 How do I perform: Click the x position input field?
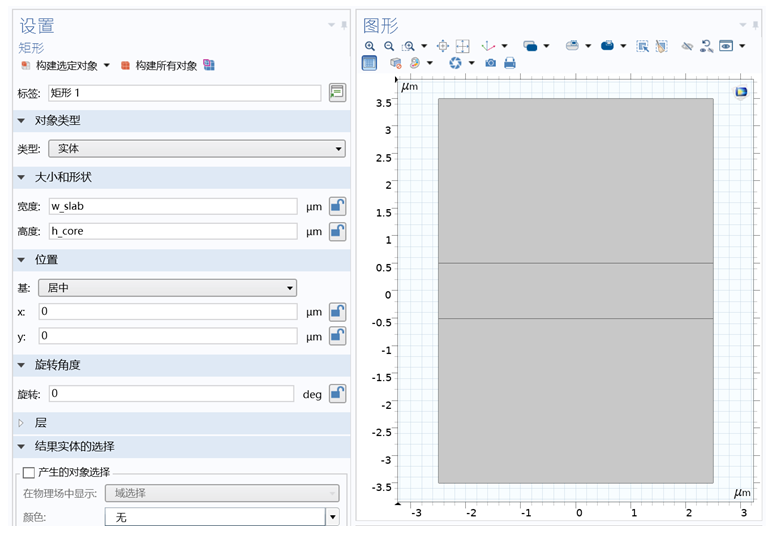(x=168, y=312)
